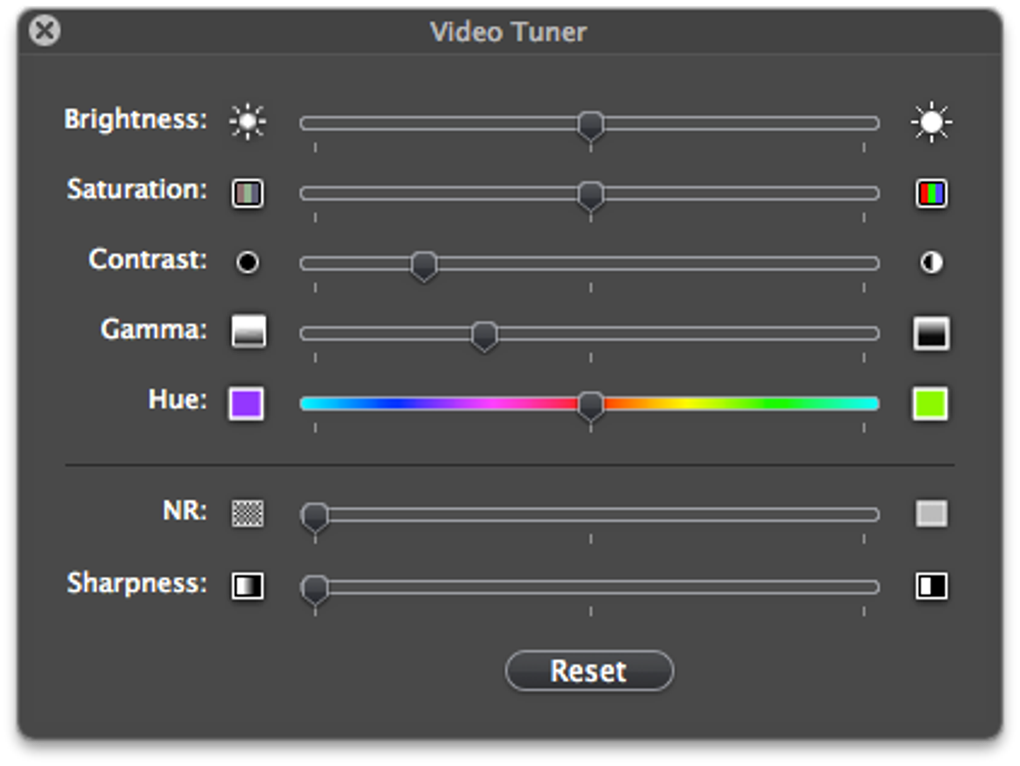Click the Brightness slider handle
Image resolution: width=1020 pixels, height=766 pixels.
point(591,125)
